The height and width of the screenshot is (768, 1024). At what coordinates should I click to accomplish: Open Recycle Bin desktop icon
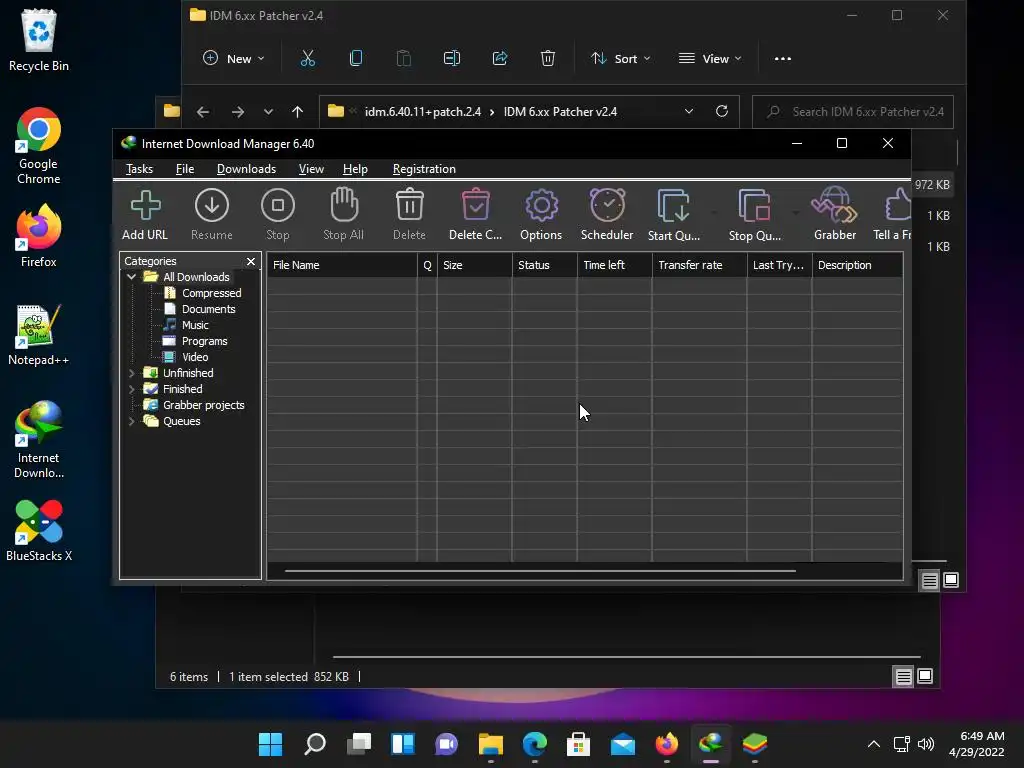click(39, 40)
